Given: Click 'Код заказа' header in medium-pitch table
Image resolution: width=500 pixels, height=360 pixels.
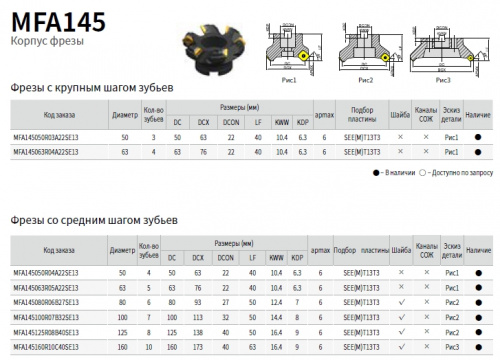Looking at the screenshot, I should coord(59,250).
